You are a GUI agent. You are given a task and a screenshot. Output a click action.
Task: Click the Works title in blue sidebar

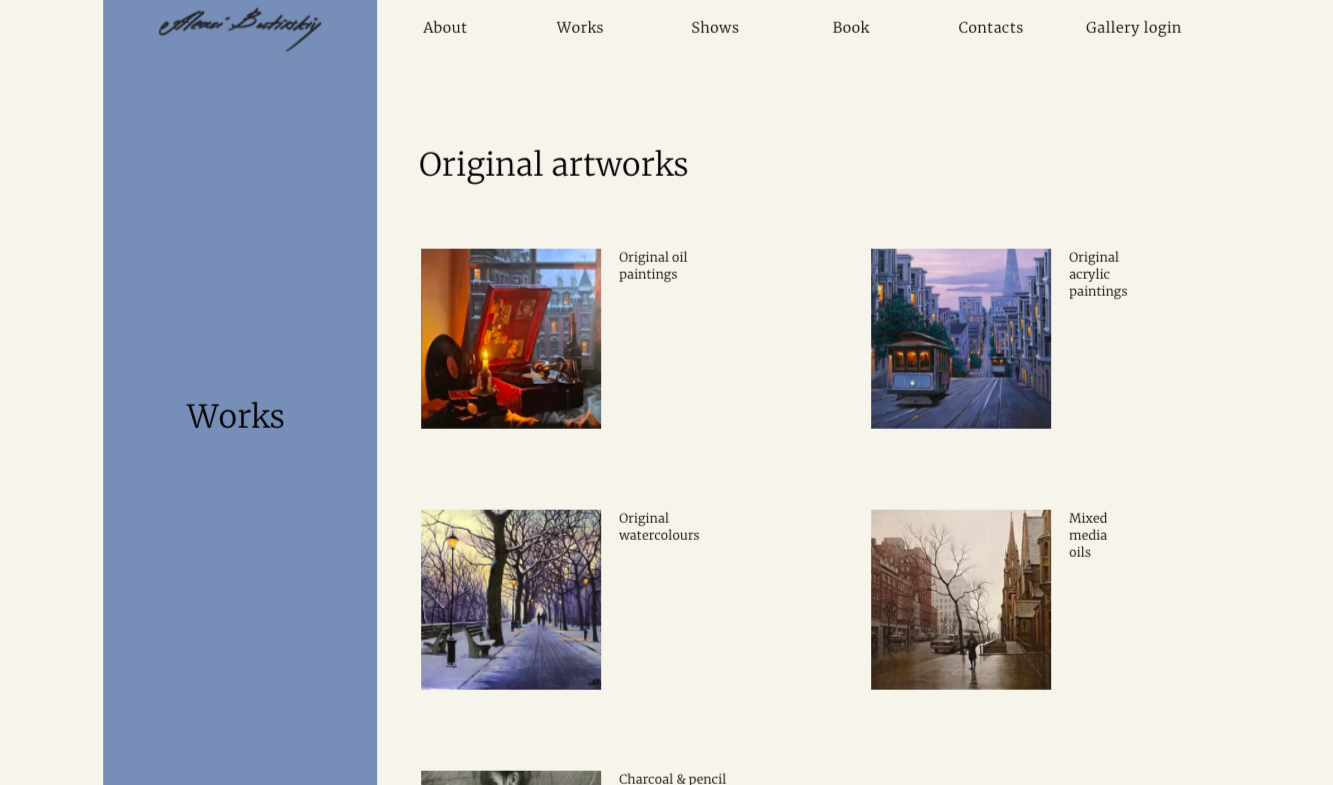(x=235, y=416)
